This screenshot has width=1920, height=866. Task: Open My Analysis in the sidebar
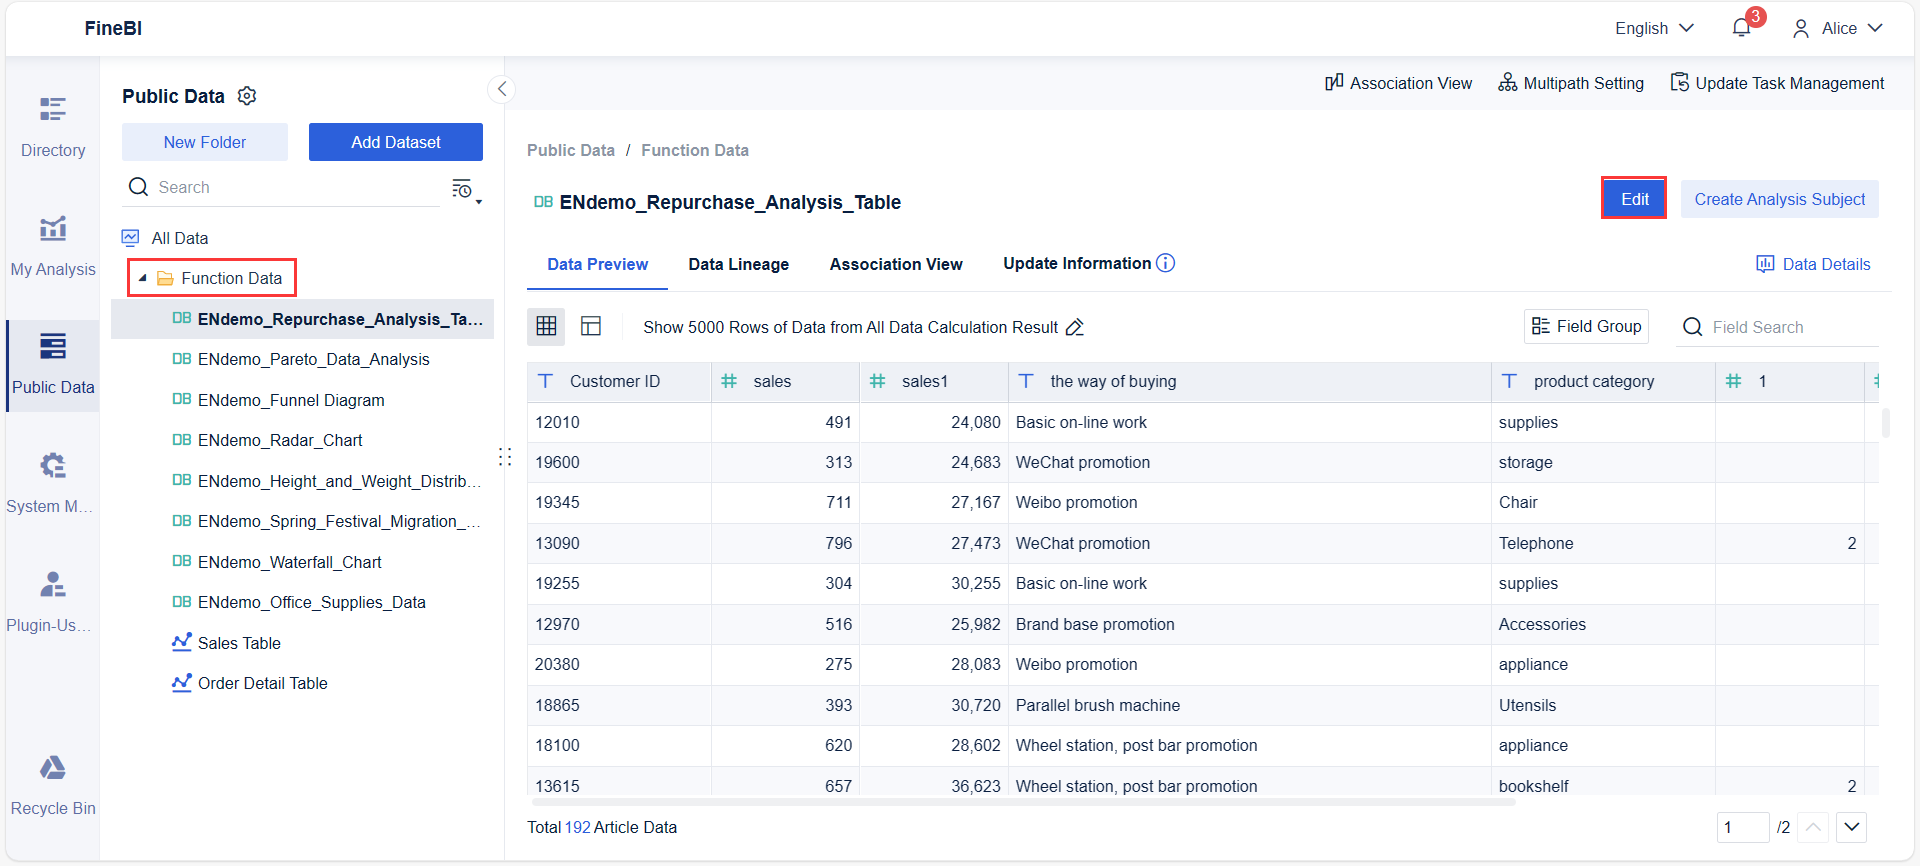(x=53, y=247)
